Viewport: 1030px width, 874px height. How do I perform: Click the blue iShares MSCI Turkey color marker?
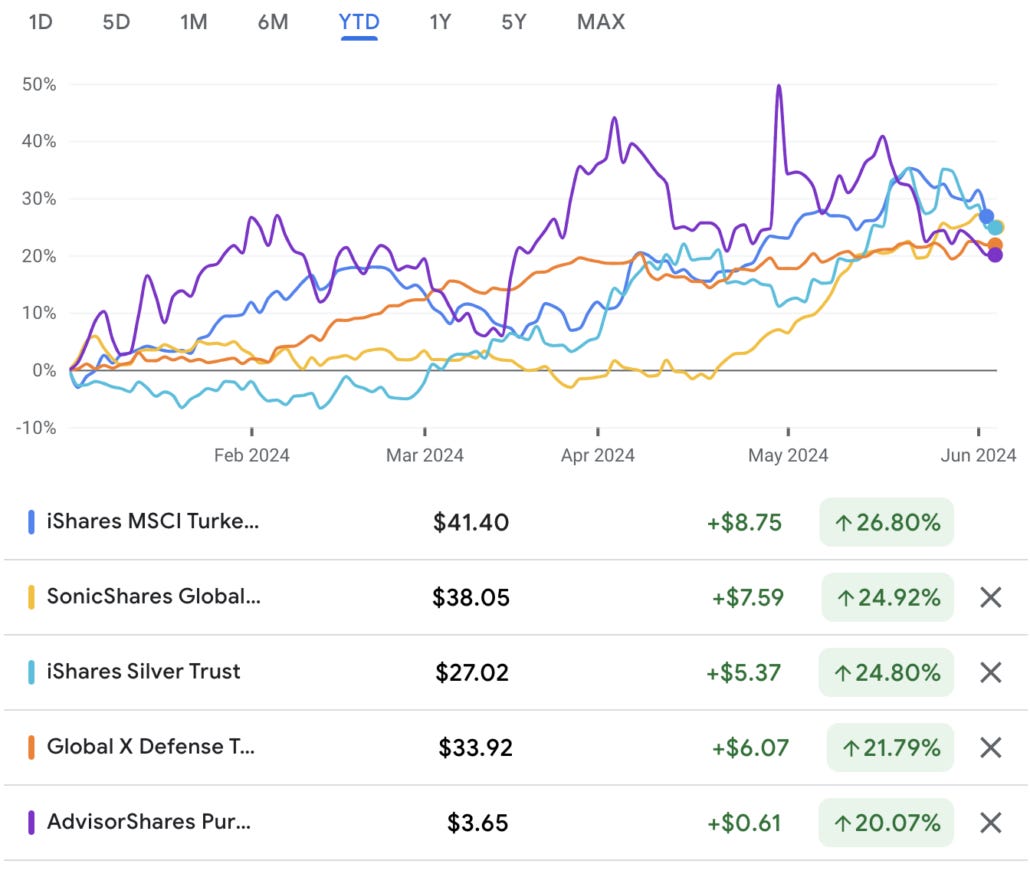31,522
